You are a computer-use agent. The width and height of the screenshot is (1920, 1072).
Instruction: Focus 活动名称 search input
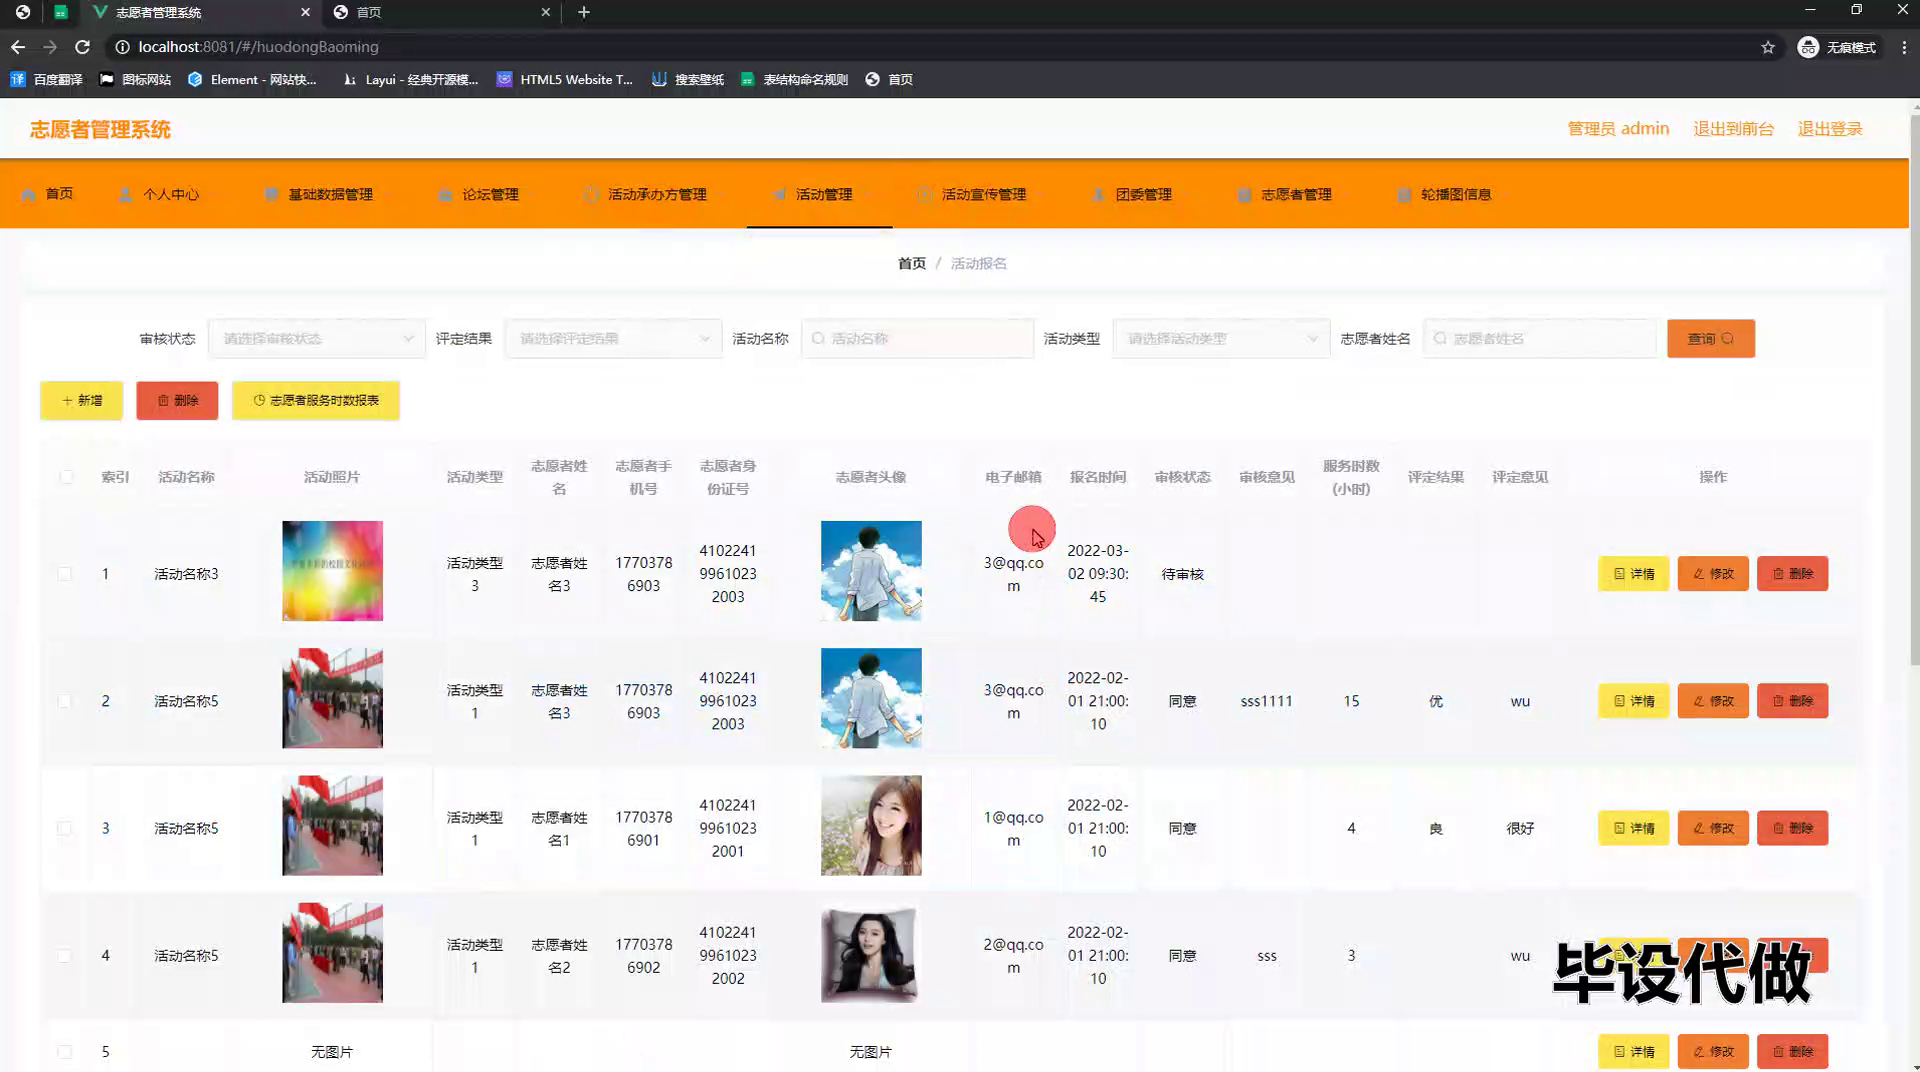click(x=917, y=339)
